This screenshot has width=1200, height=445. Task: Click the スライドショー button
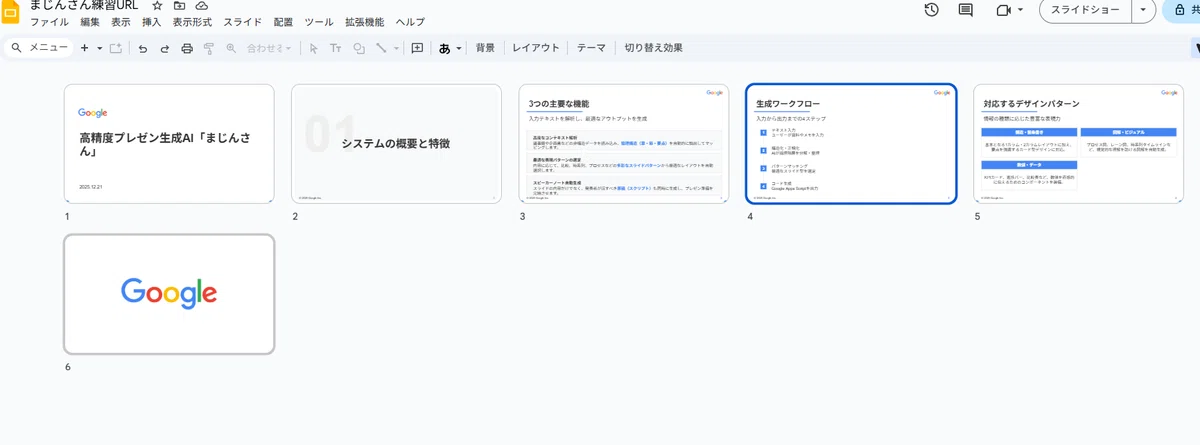click(x=1085, y=10)
